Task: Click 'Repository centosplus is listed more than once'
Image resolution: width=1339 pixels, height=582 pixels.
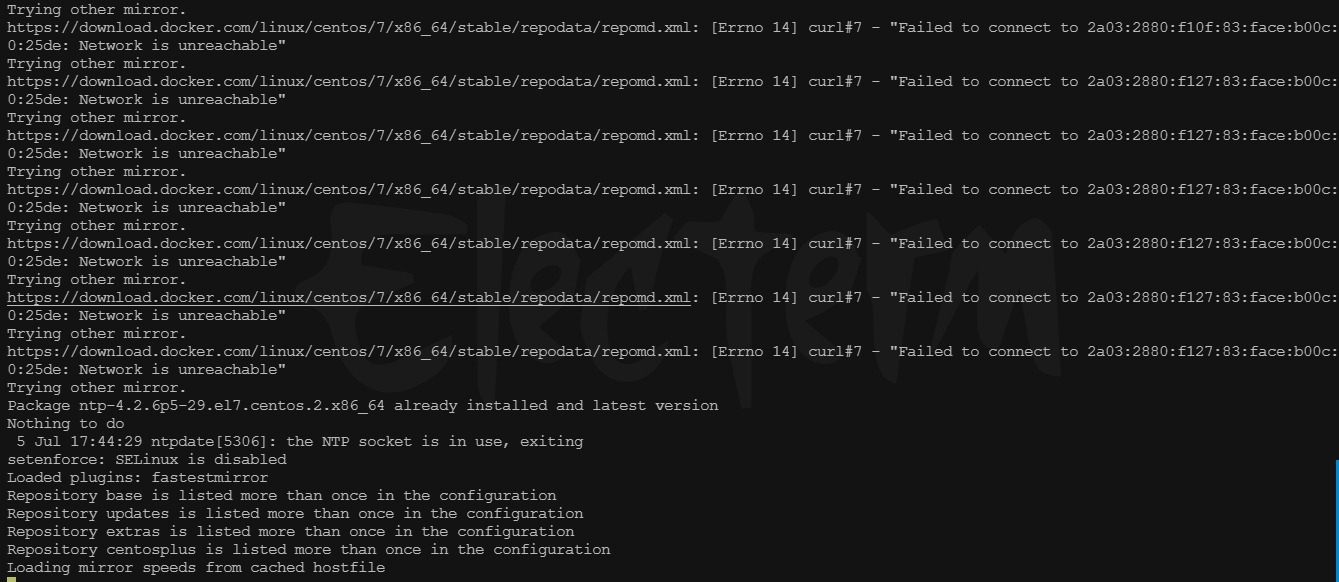Action: pyautogui.click(x=309, y=549)
